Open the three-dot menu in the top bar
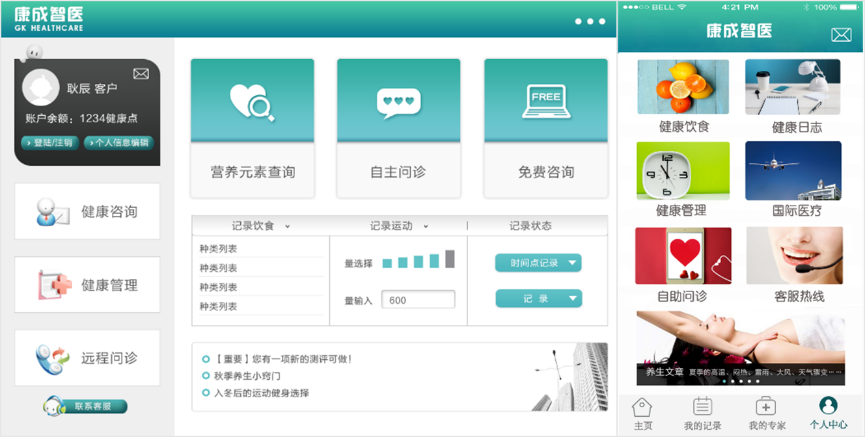Screen dimensions: 865x437 [x=590, y=21]
